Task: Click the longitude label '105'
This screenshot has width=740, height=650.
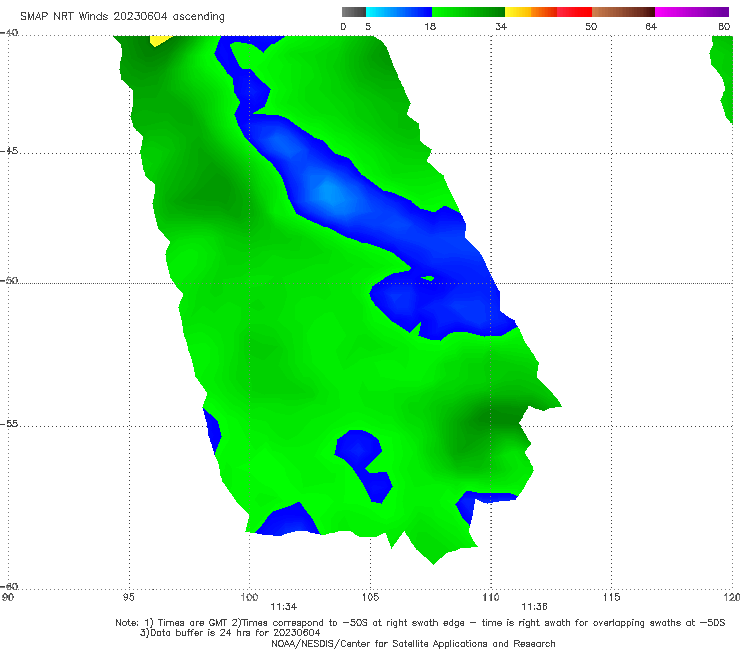Action: tap(370, 597)
